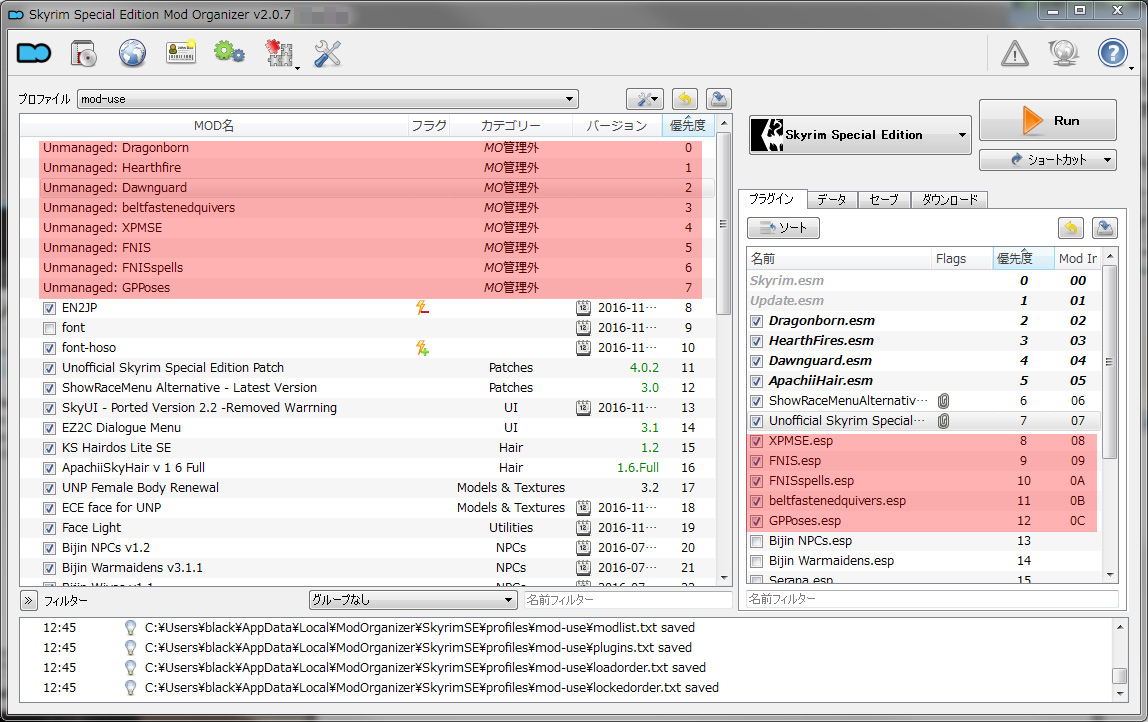Click calendar version icon for ECE face for UNP
Image resolution: width=1148 pixels, height=722 pixels.
[x=583, y=507]
